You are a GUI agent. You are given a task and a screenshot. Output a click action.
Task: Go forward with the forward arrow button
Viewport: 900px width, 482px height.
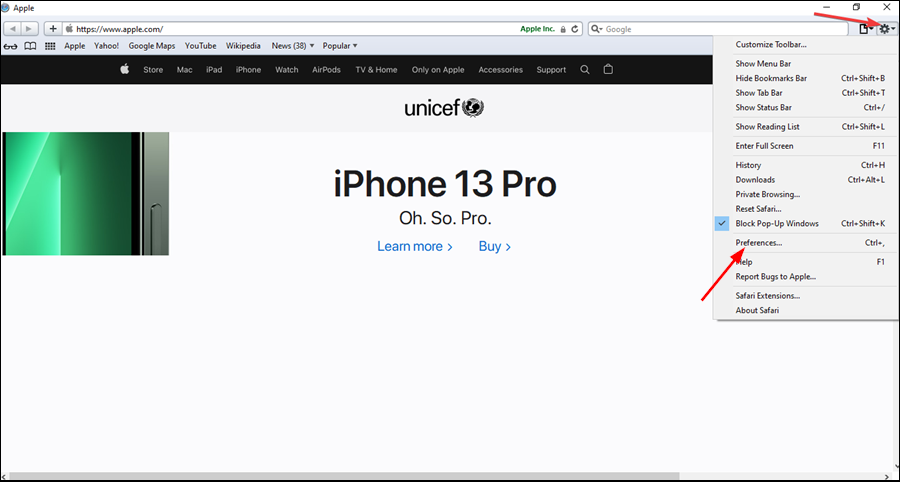tap(30, 29)
